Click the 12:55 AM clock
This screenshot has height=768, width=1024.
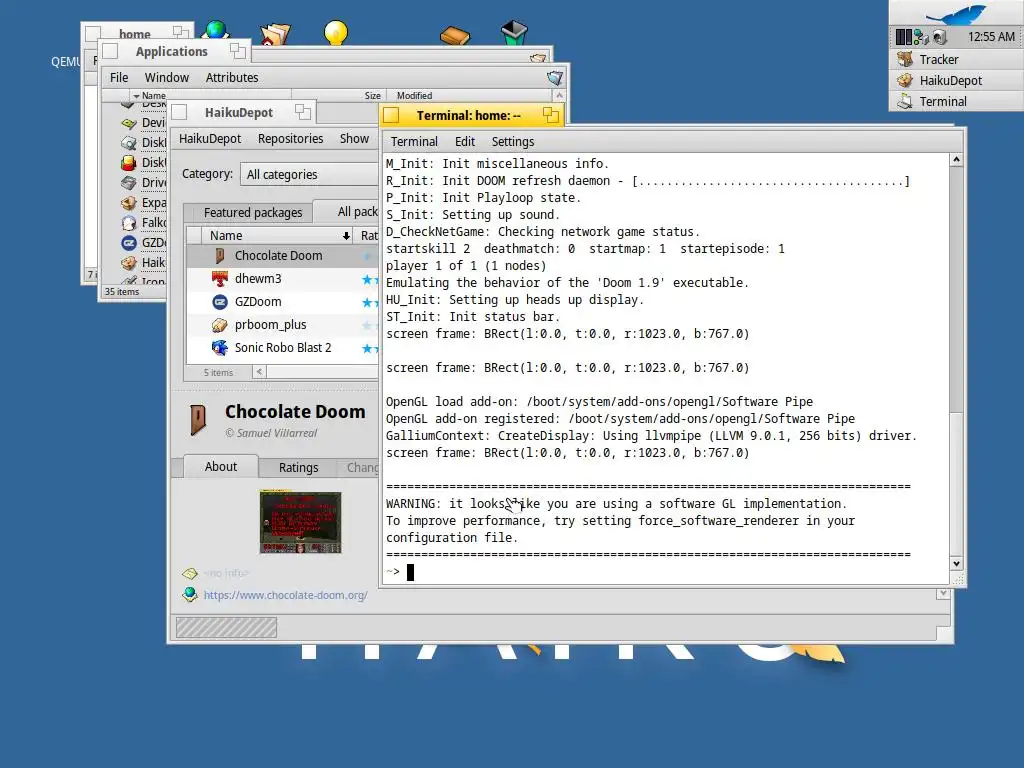click(x=991, y=37)
